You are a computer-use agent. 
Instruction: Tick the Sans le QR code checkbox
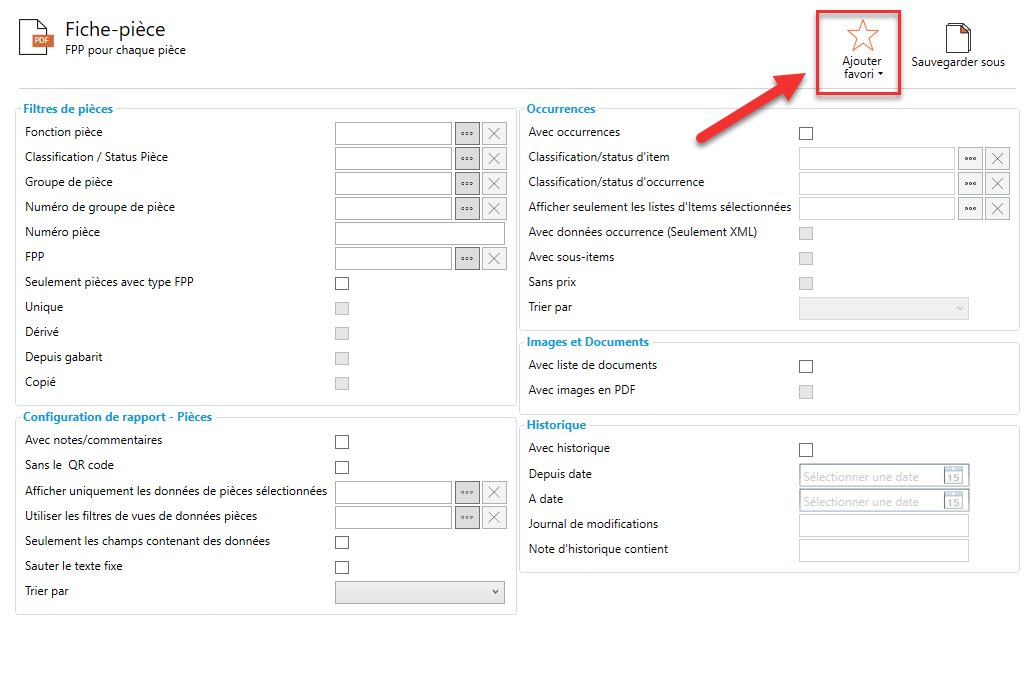342,467
